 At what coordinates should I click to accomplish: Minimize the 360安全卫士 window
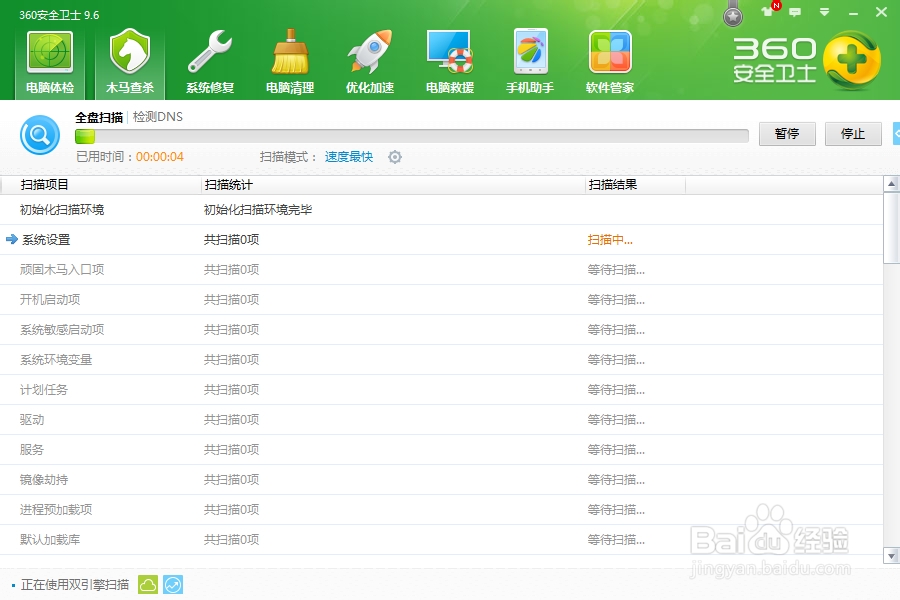(854, 12)
